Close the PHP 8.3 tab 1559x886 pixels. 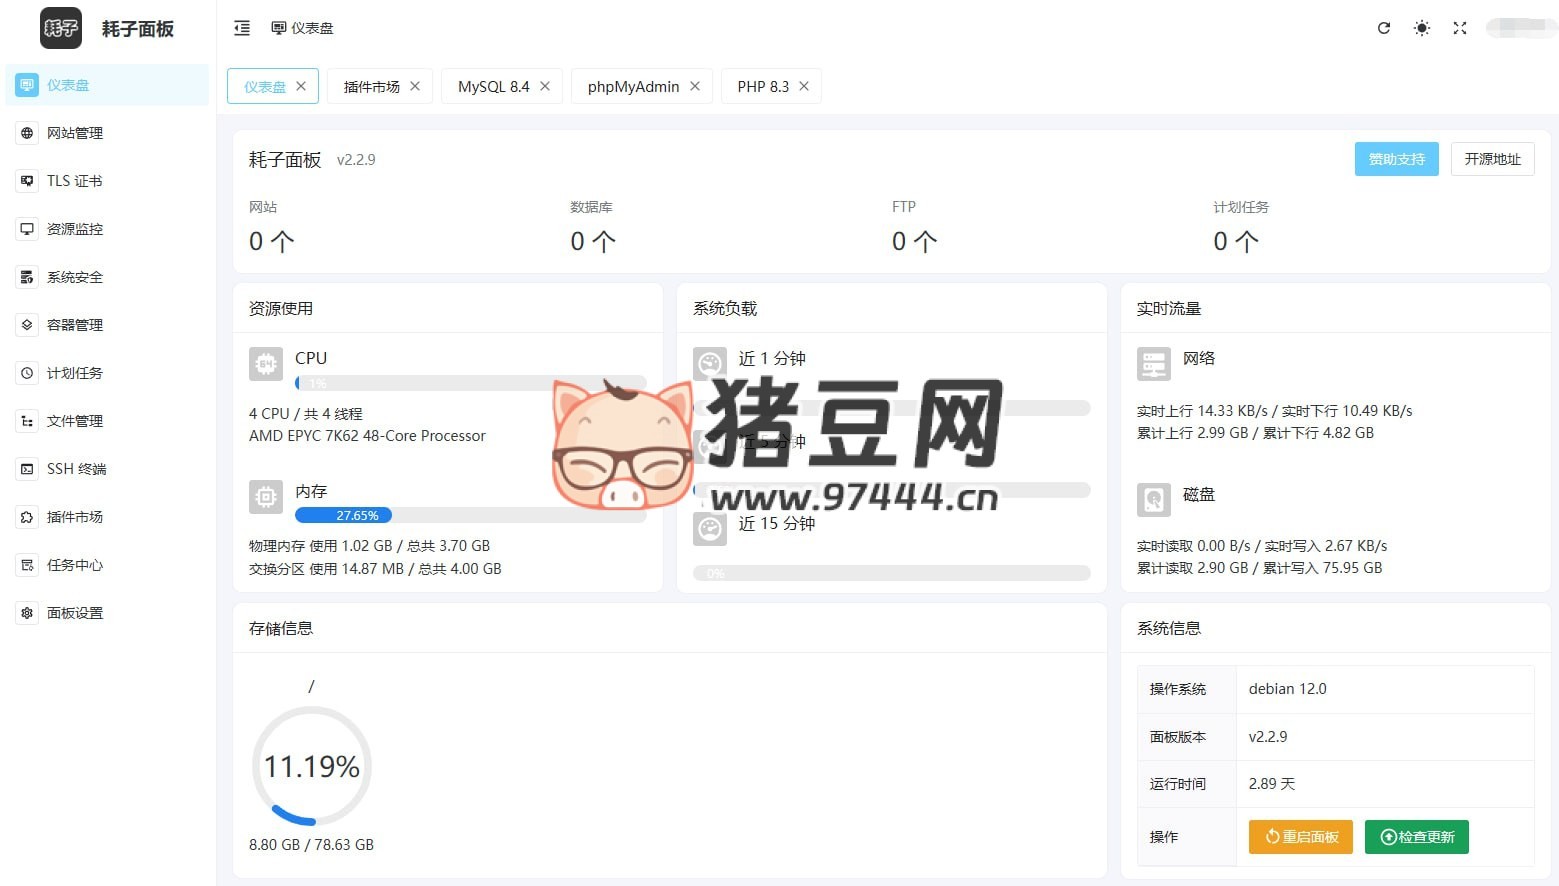click(804, 86)
